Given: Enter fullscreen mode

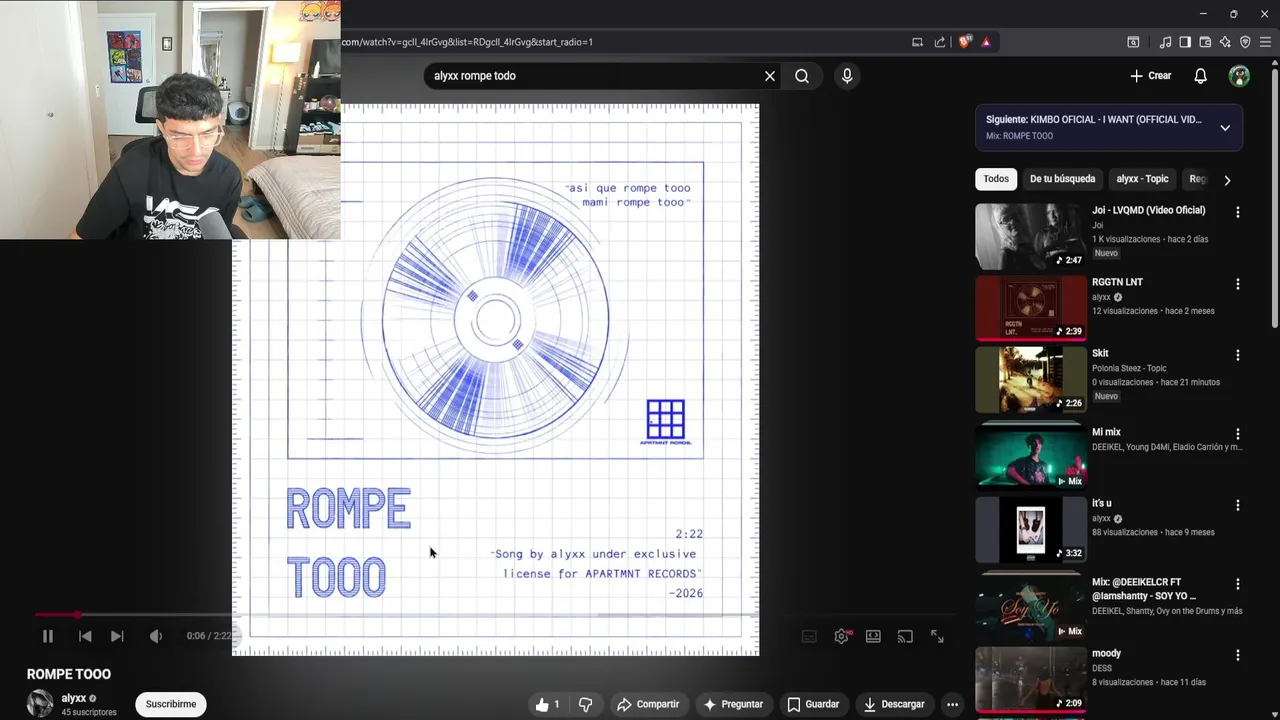Looking at the screenshot, I should coord(937,636).
